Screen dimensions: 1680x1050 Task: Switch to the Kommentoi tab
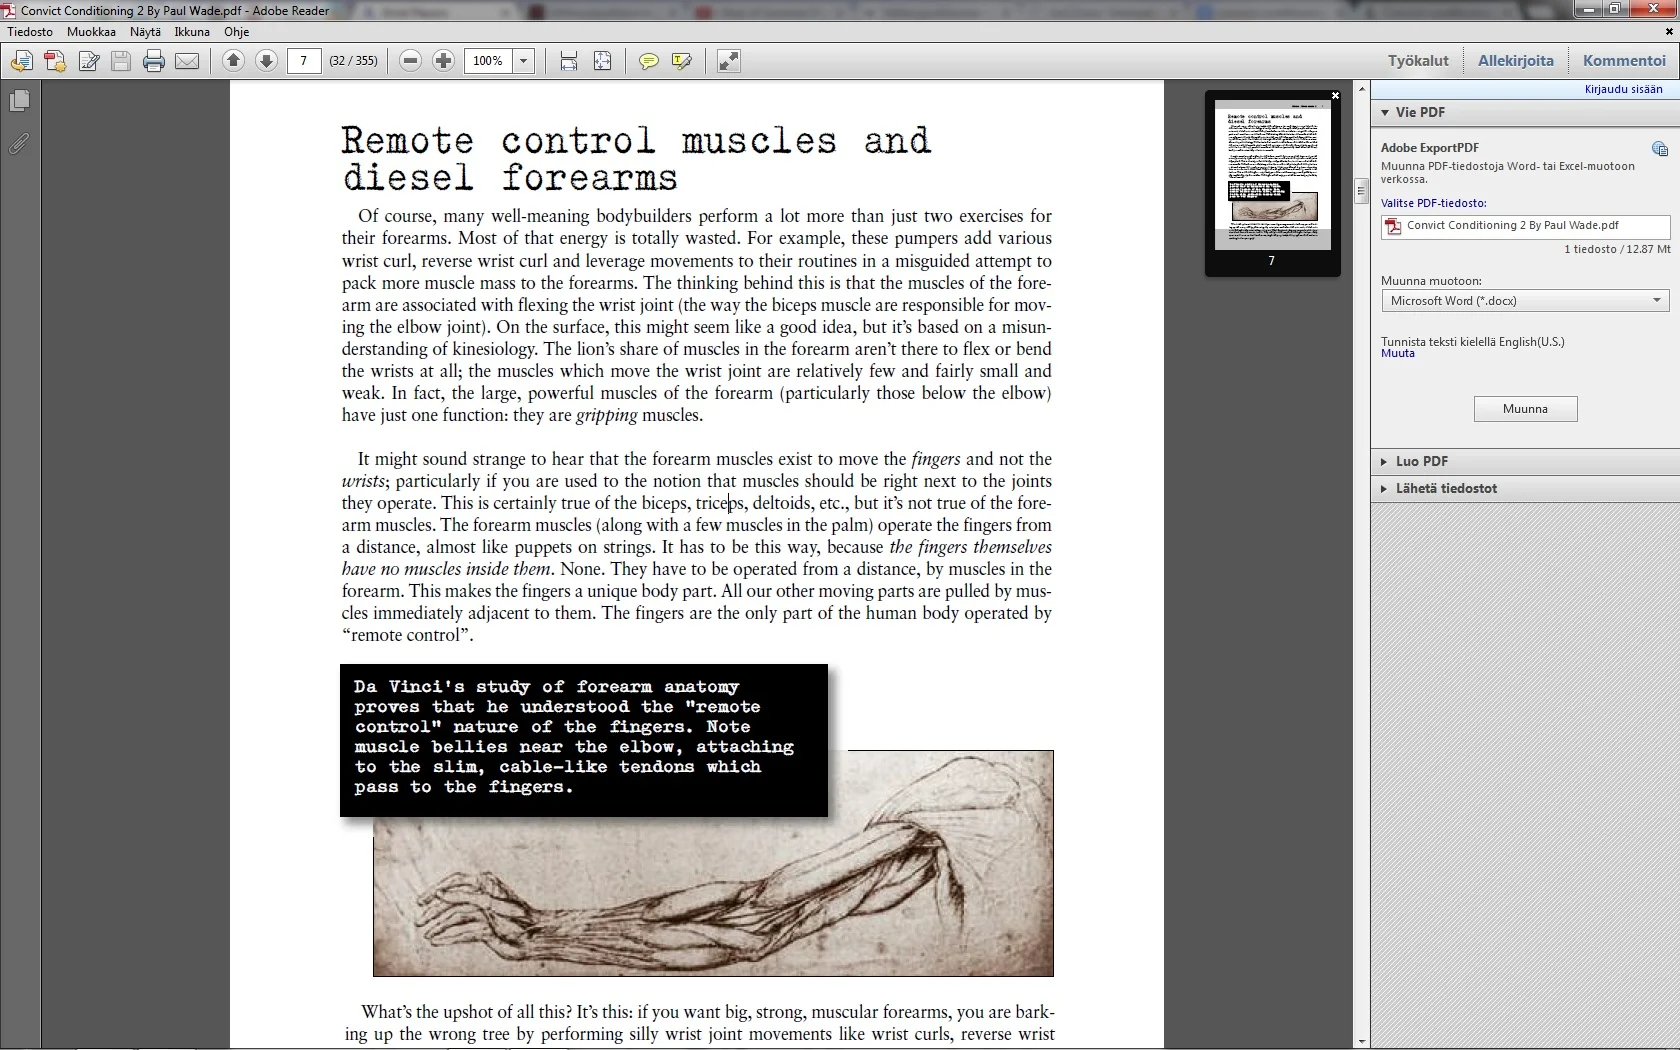pos(1623,60)
